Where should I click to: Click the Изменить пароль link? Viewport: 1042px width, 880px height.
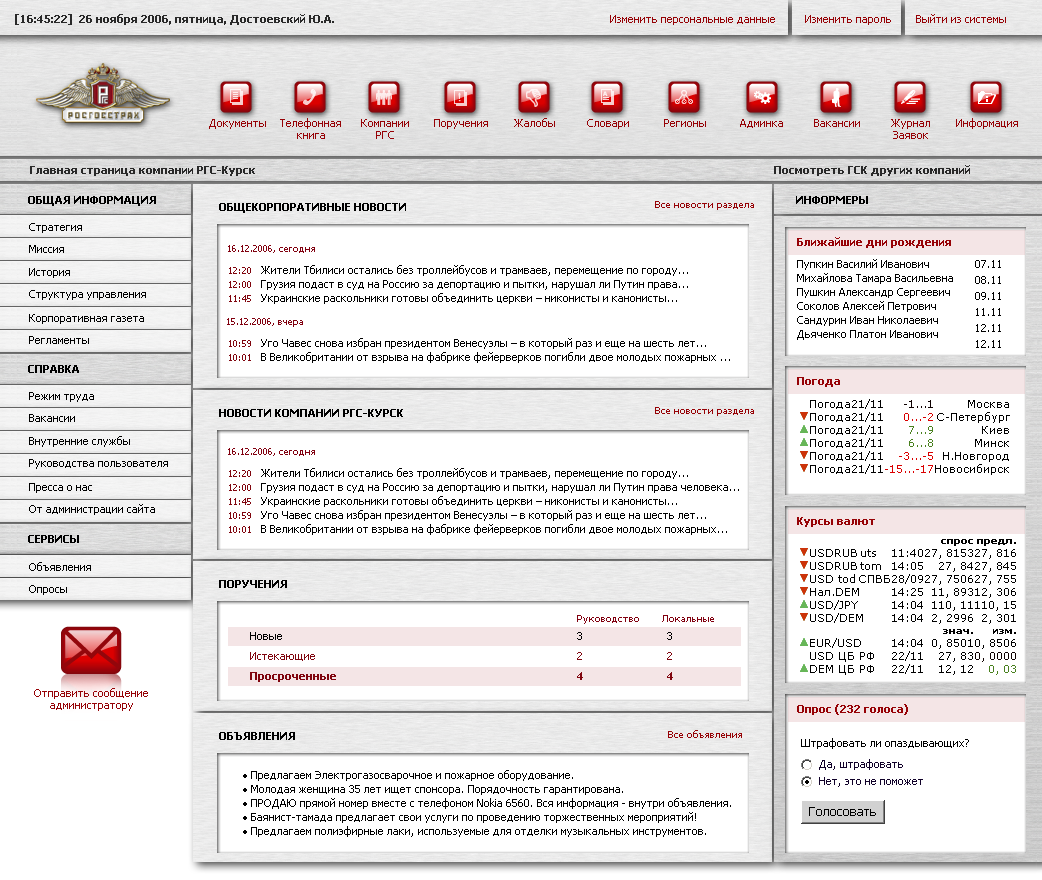pos(847,19)
